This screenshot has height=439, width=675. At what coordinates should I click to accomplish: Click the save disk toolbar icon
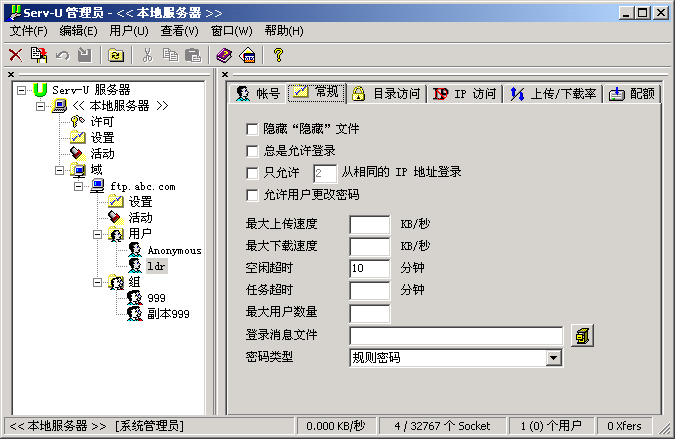pos(85,55)
